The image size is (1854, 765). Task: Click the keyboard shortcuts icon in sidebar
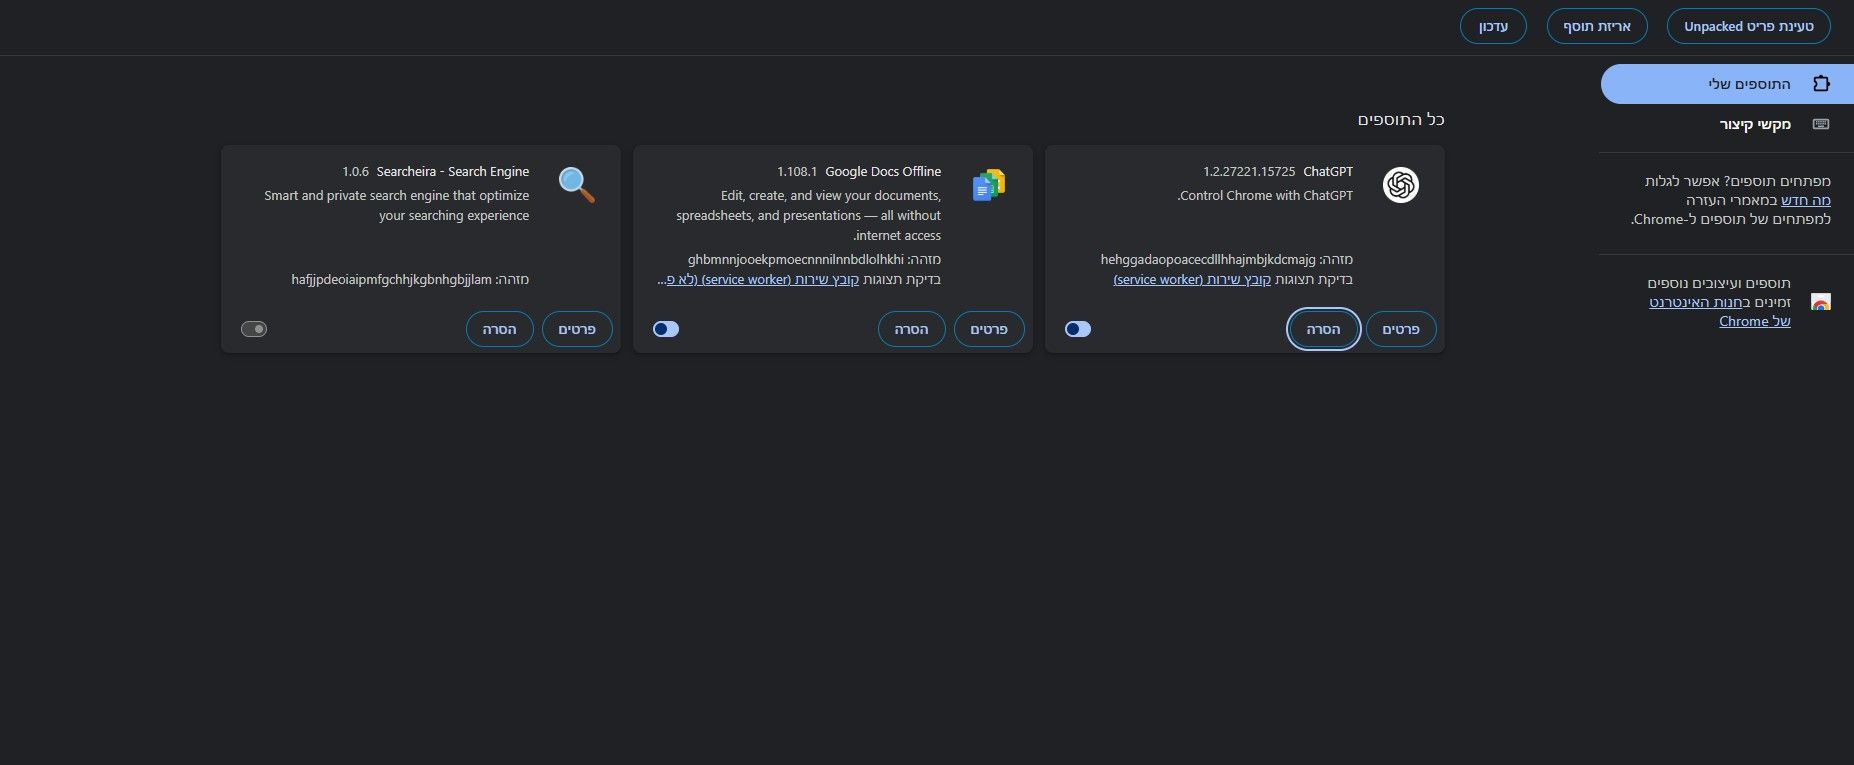click(x=1821, y=124)
